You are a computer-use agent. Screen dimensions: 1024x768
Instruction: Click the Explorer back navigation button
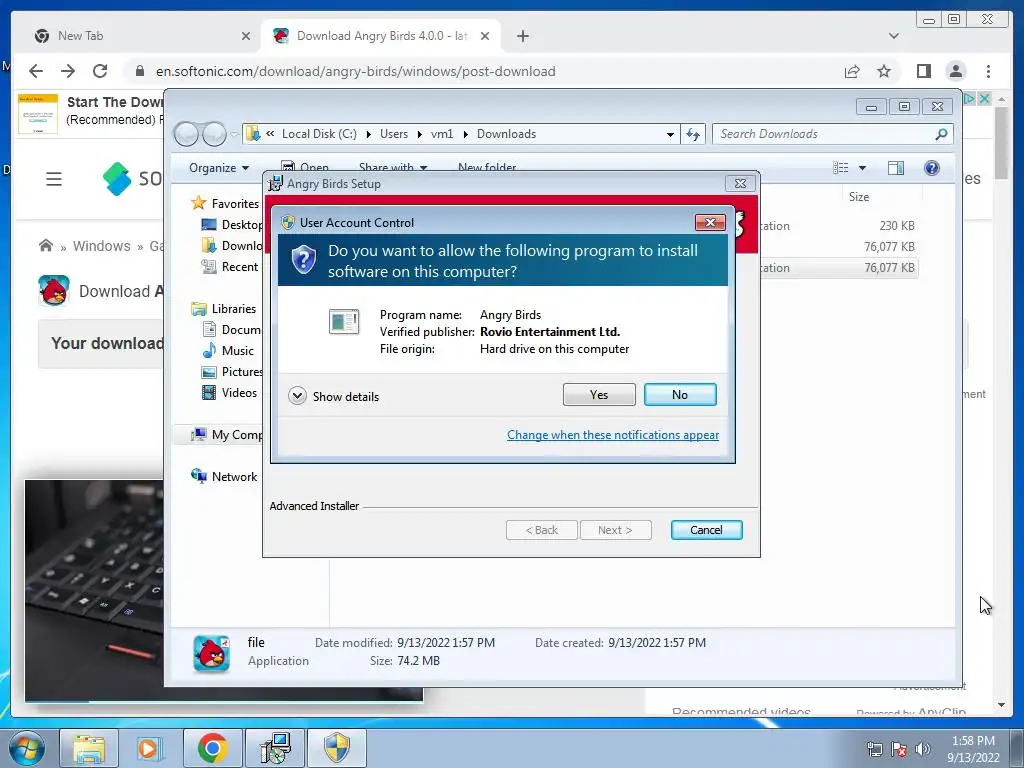[x=186, y=134]
